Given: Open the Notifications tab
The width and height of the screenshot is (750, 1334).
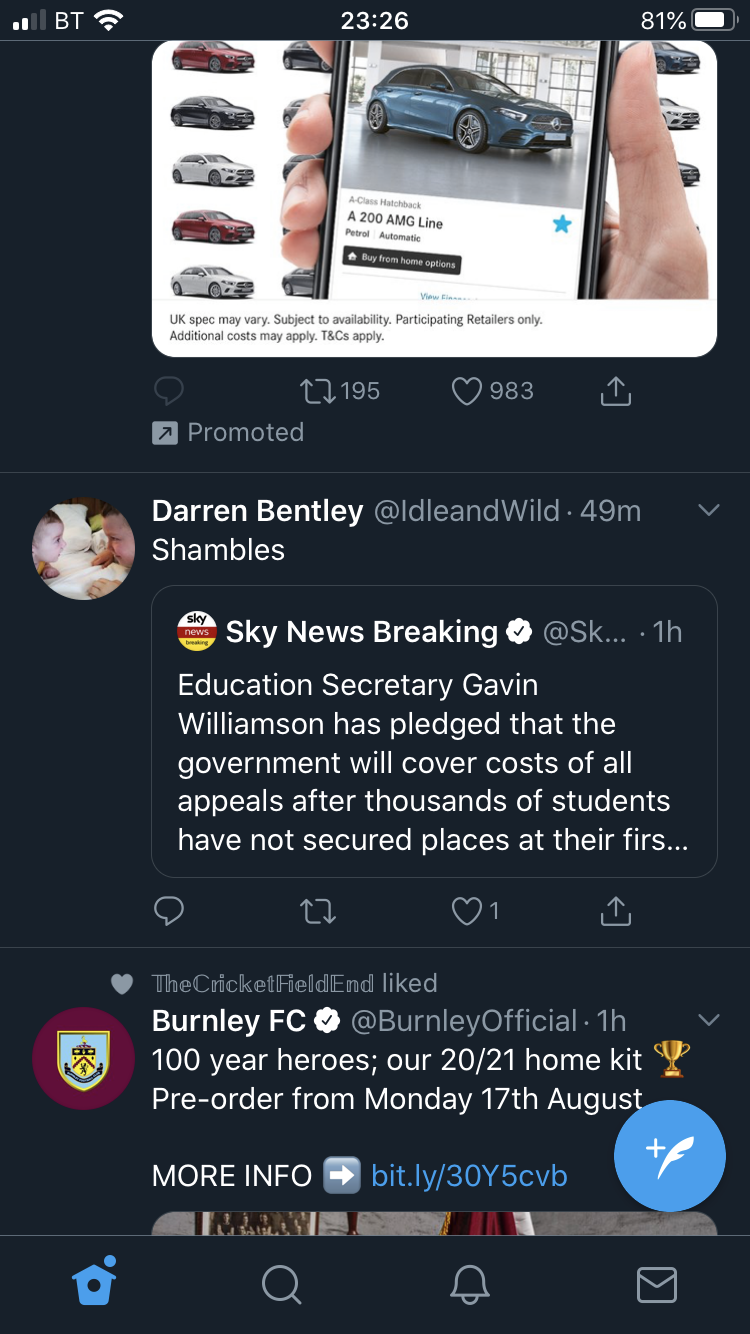Looking at the screenshot, I should tap(469, 1284).
